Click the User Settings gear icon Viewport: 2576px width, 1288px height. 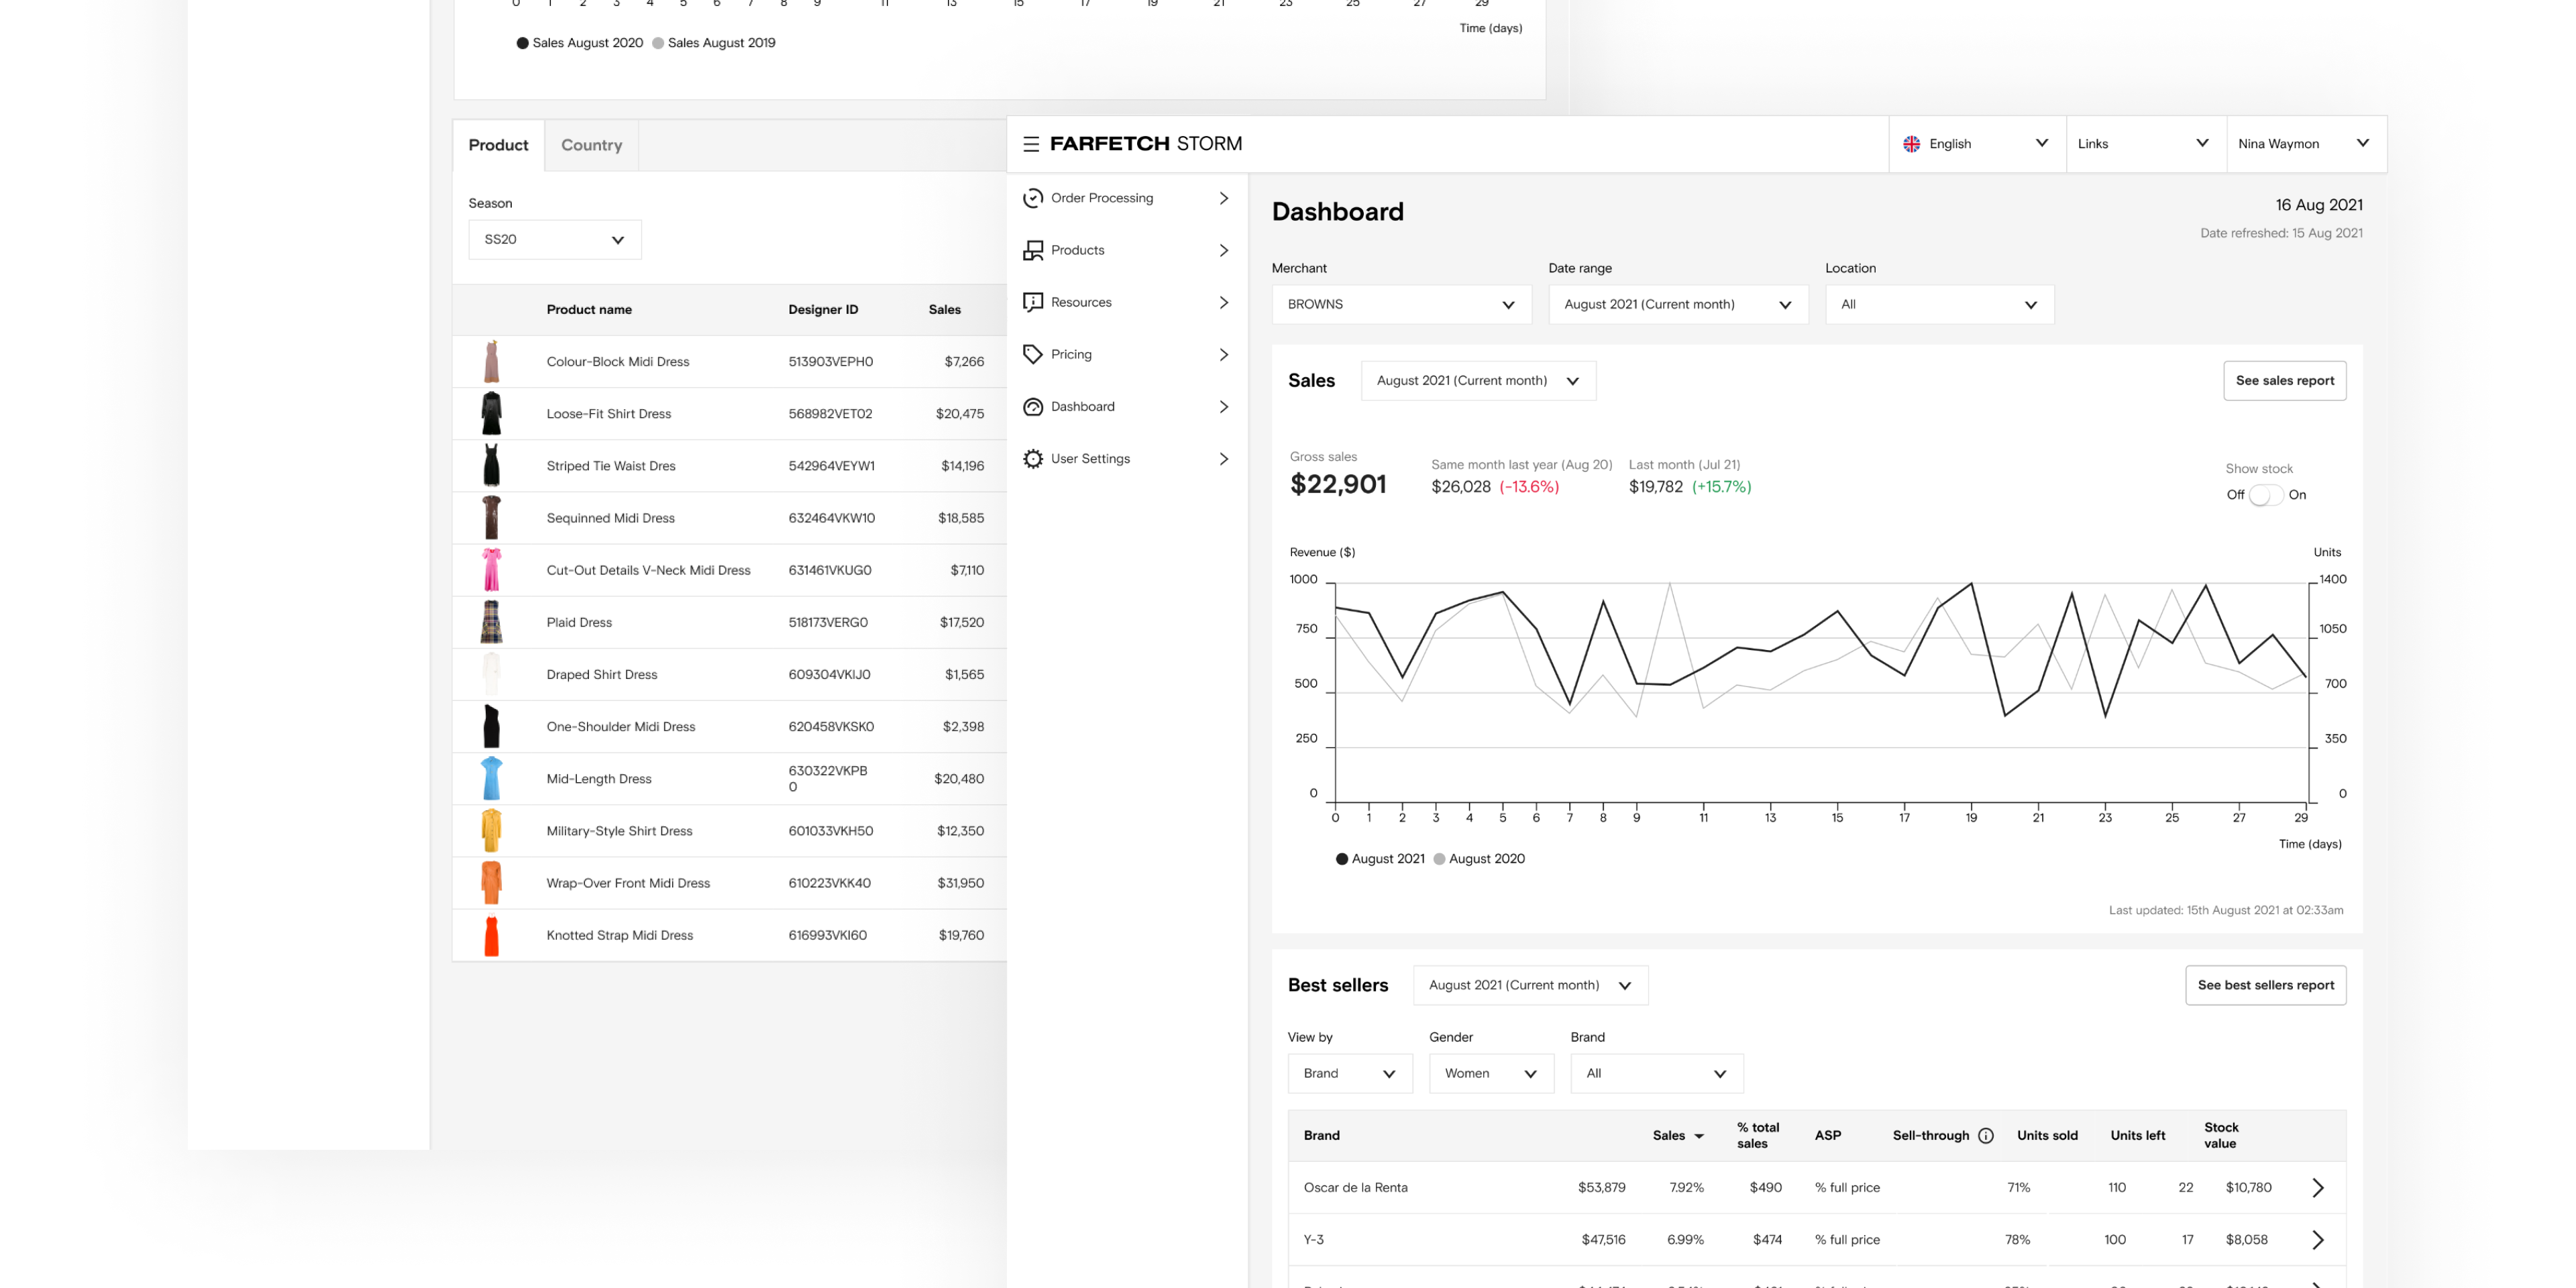(x=1033, y=459)
